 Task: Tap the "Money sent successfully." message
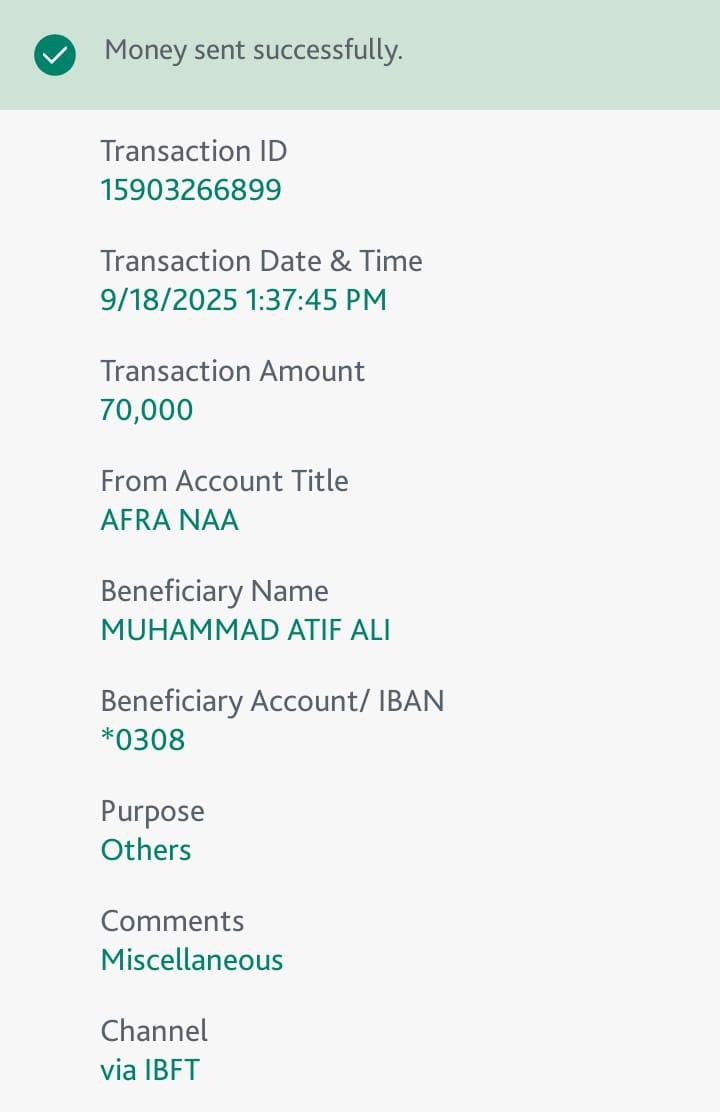click(253, 50)
